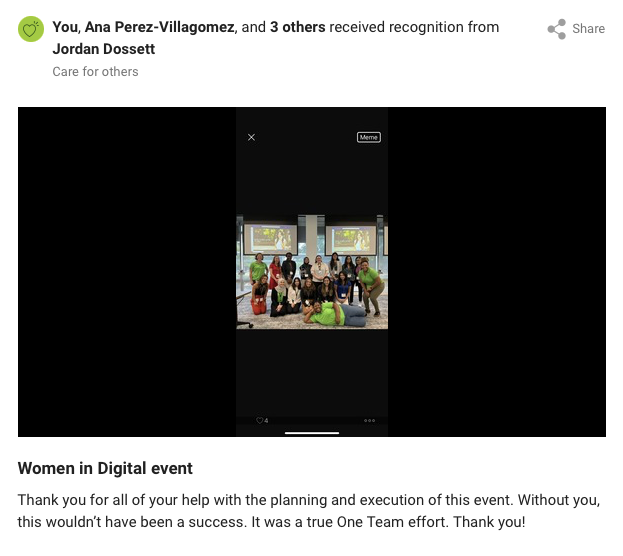Open the three-dot more options in image
Screen dimensions: 623x556
click(370, 420)
